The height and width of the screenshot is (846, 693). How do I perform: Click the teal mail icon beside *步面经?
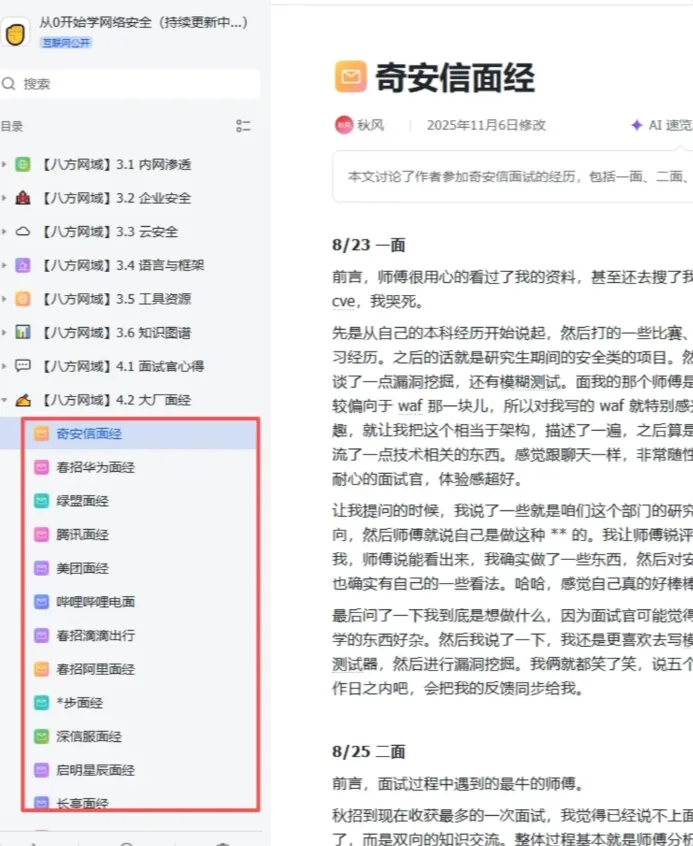coord(42,702)
